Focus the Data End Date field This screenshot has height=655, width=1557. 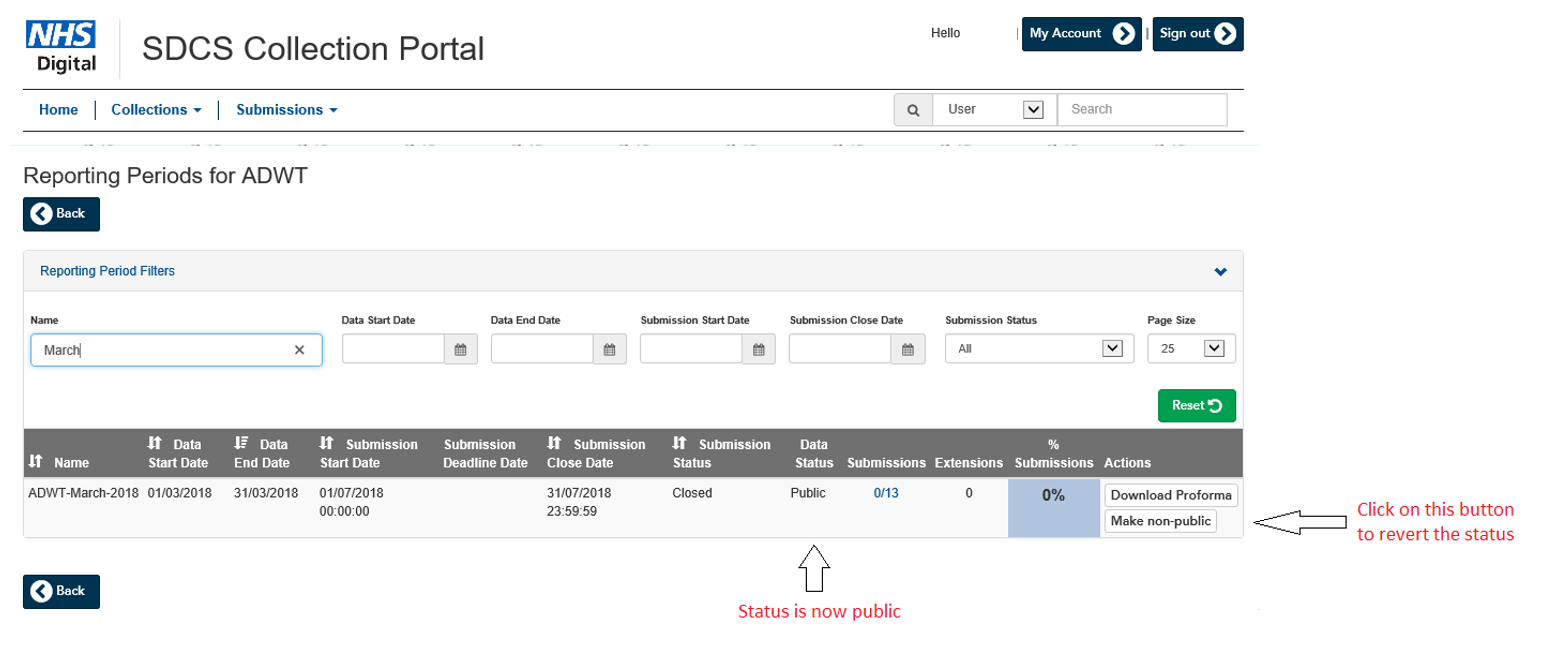(x=542, y=349)
